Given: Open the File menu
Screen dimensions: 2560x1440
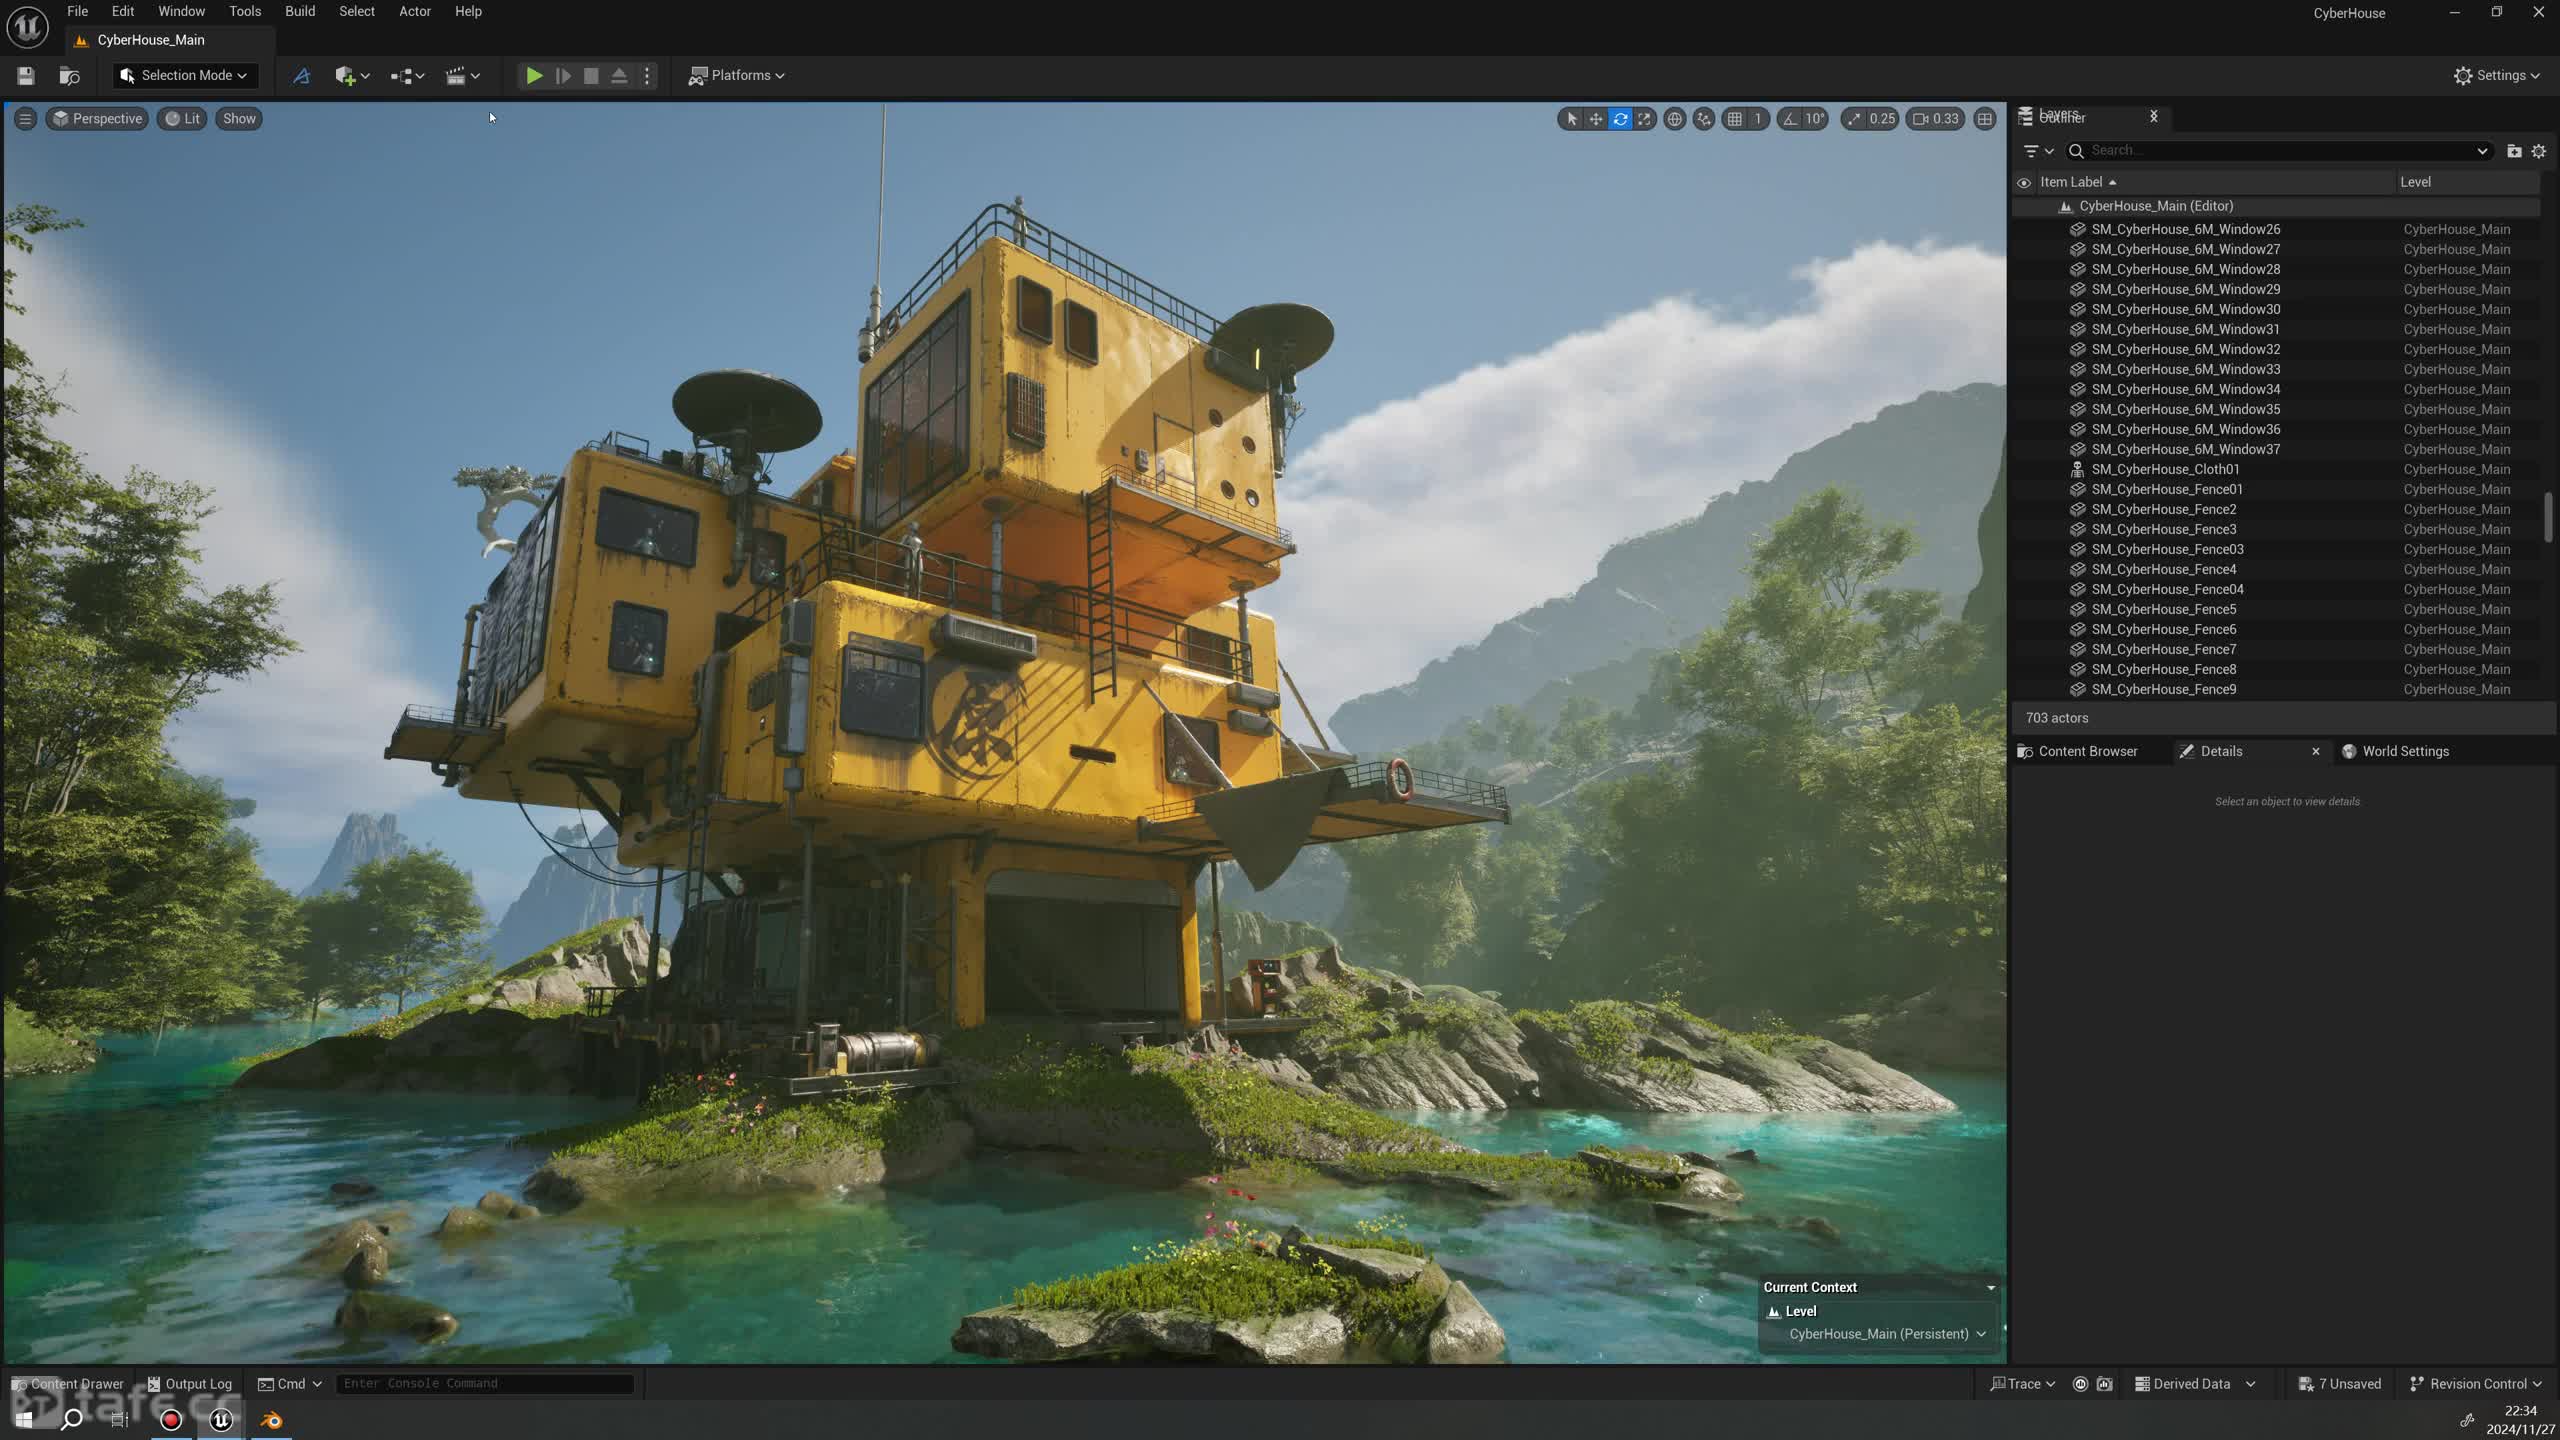Looking at the screenshot, I should click(77, 12).
